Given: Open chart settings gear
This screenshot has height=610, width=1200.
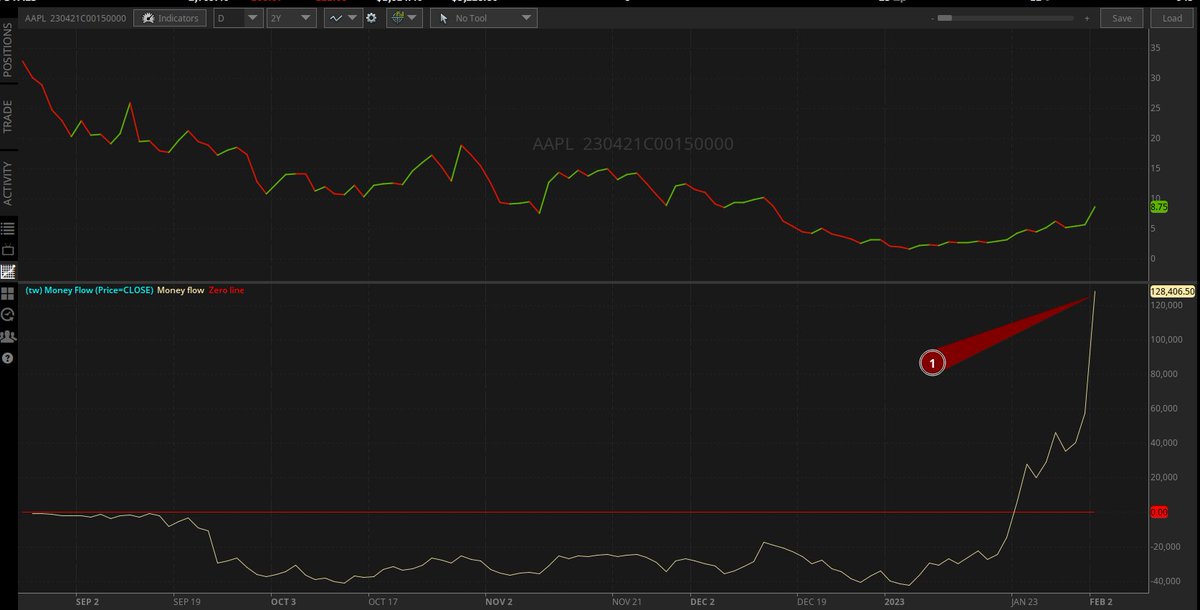Looking at the screenshot, I should 371,18.
